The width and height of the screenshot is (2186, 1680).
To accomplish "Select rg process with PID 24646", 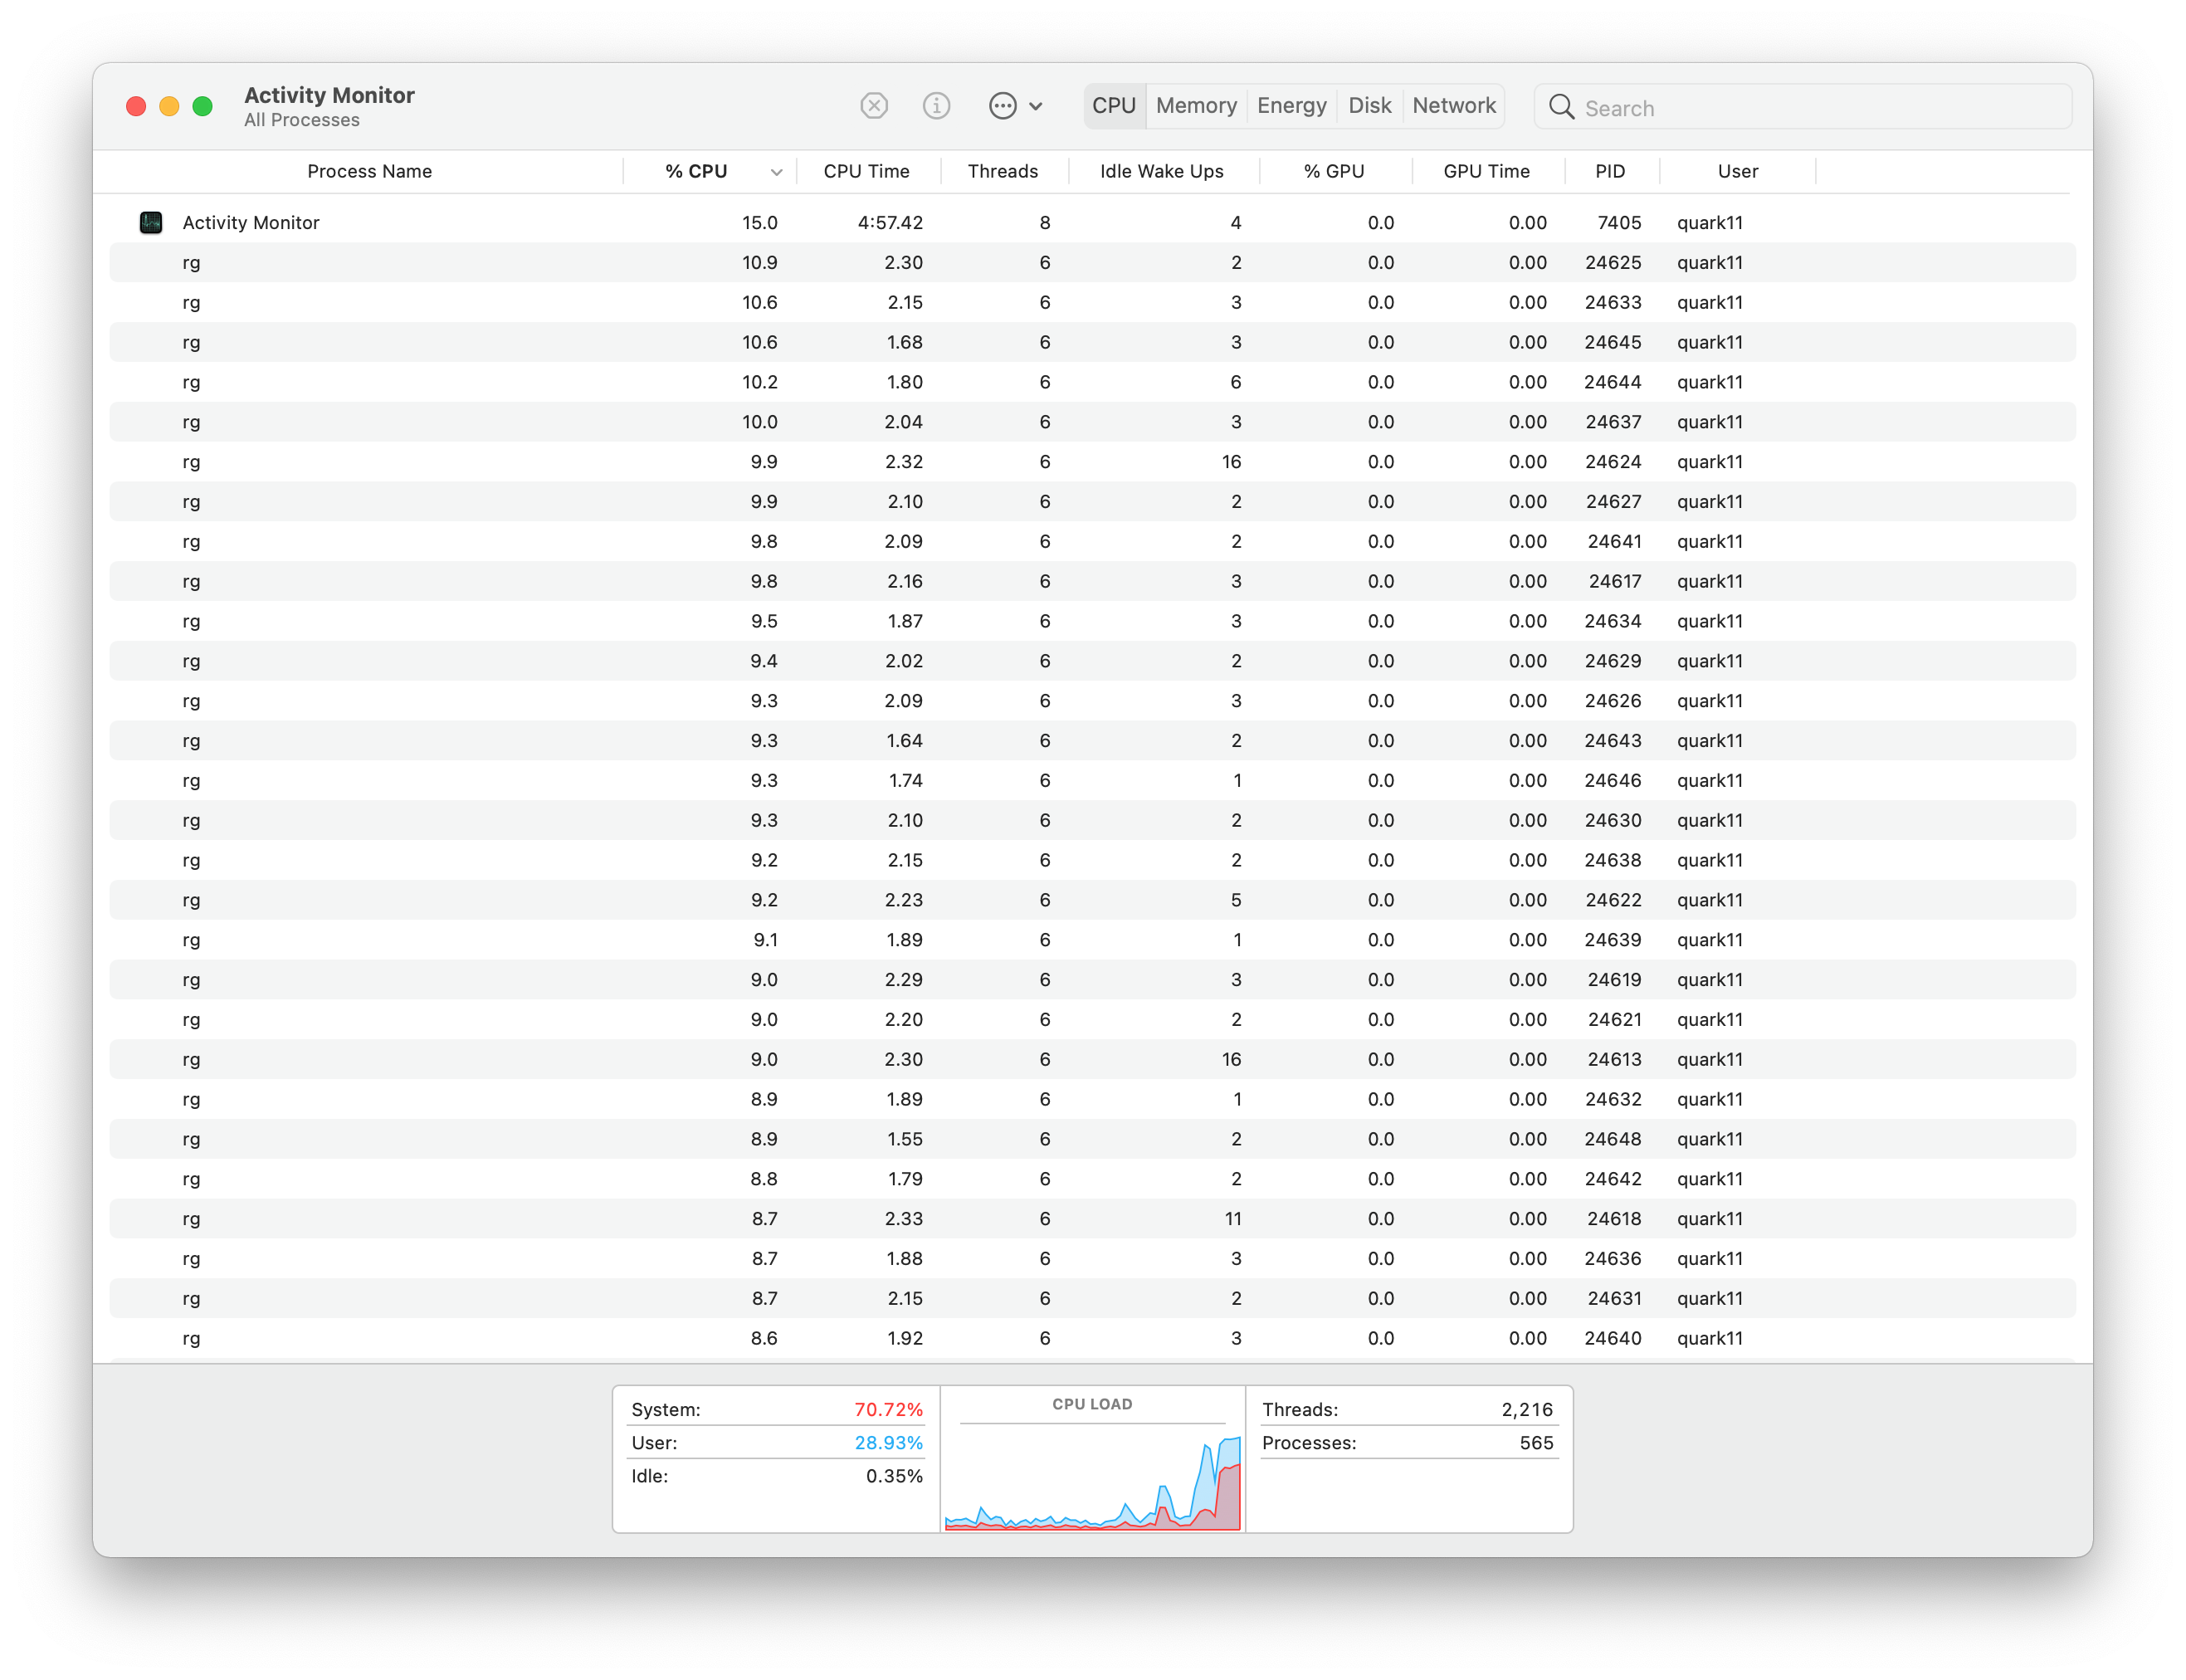I will pyautogui.click(x=1092, y=780).
